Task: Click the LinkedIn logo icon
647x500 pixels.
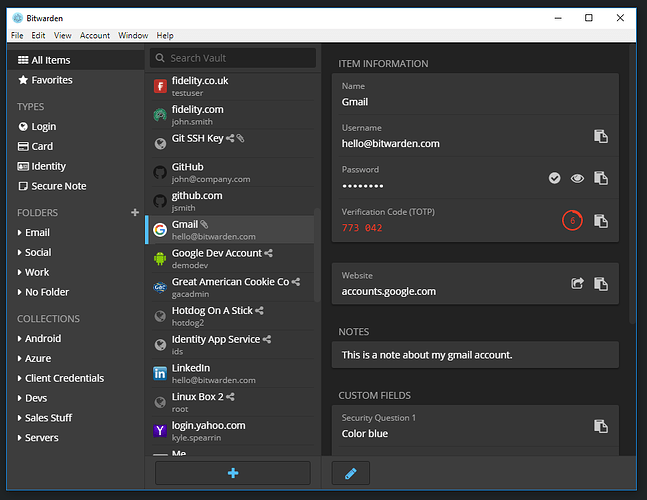Action: [160, 373]
